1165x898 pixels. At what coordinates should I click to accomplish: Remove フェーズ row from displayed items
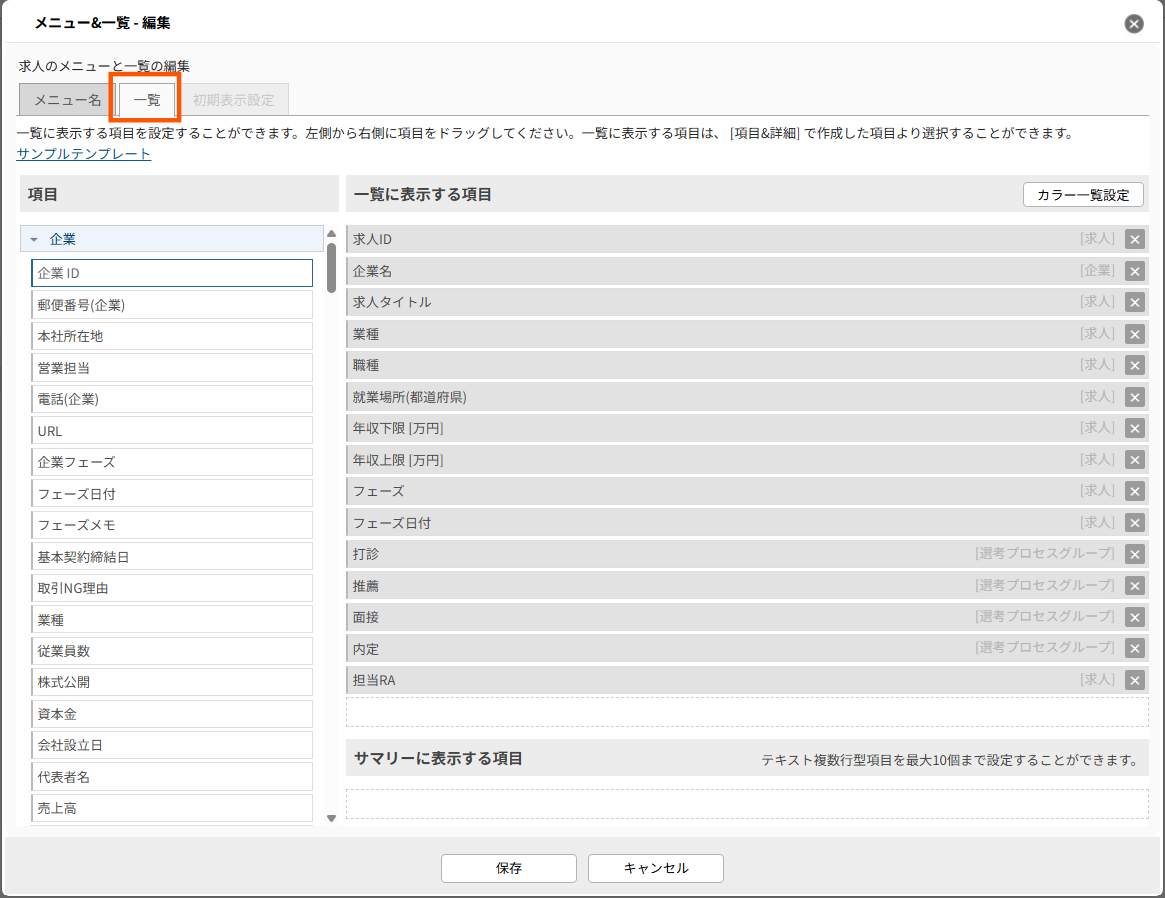coord(1134,491)
